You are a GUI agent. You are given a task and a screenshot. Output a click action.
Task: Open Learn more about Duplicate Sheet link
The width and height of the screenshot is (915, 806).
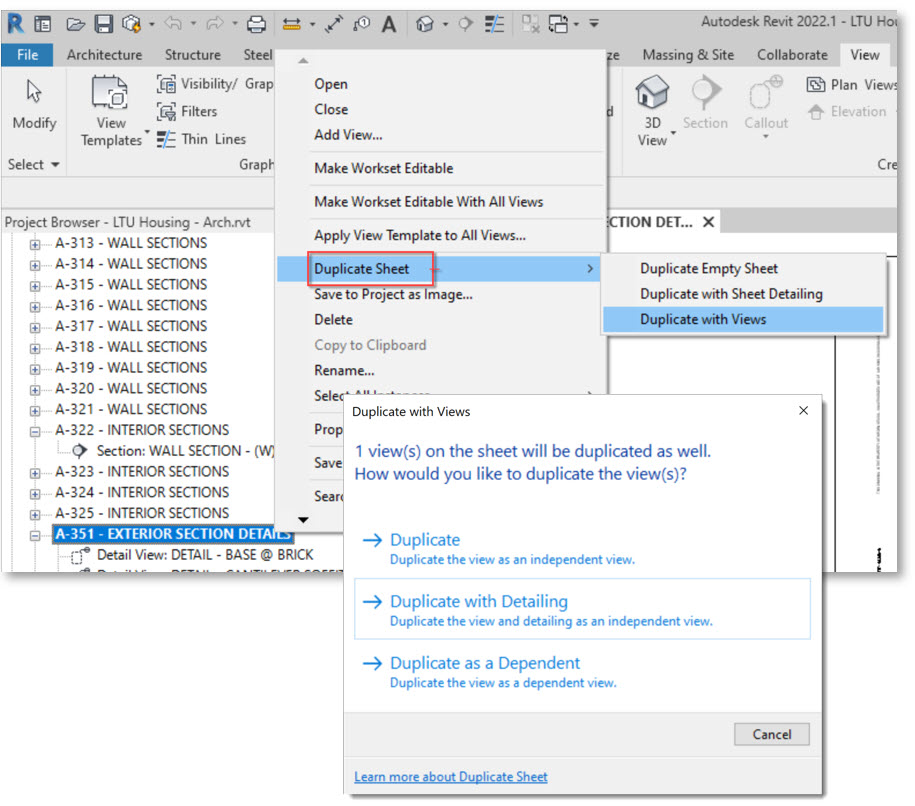point(450,777)
